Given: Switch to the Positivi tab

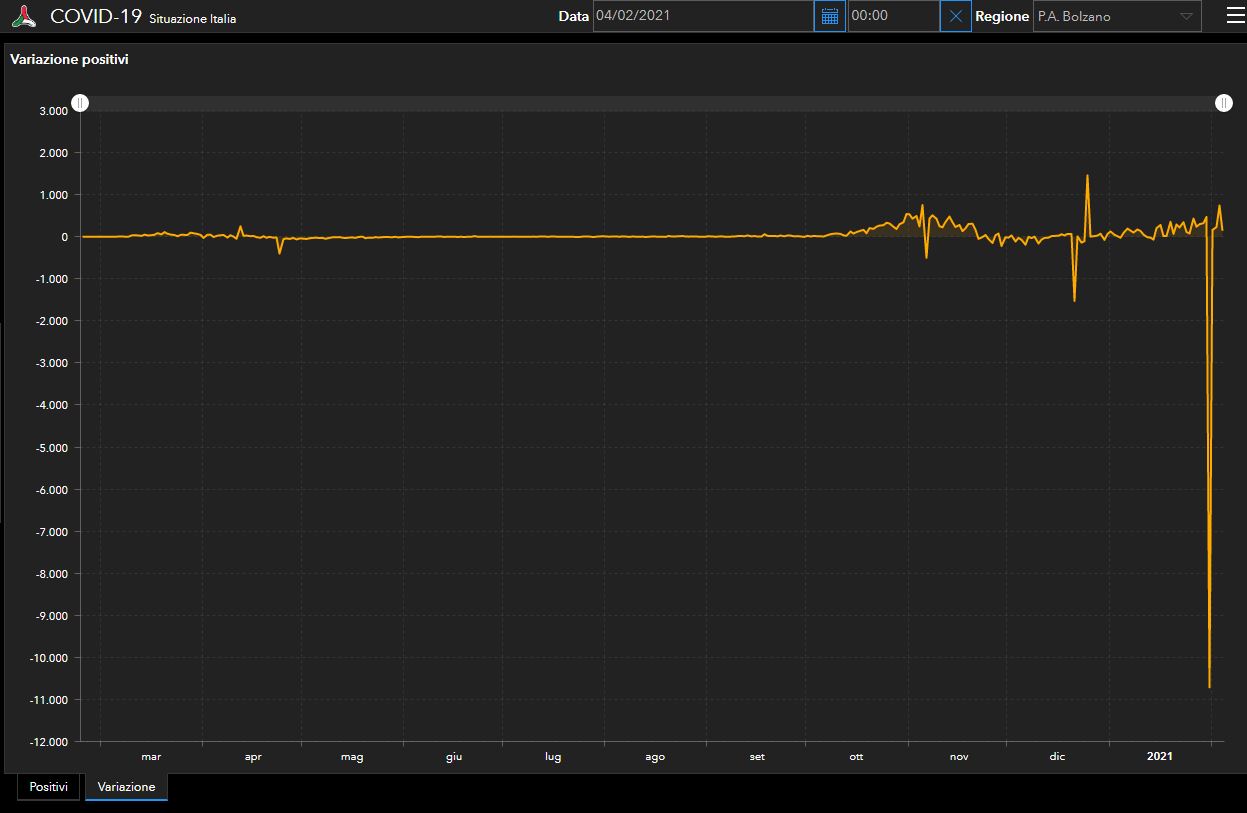Looking at the screenshot, I should coord(48,787).
